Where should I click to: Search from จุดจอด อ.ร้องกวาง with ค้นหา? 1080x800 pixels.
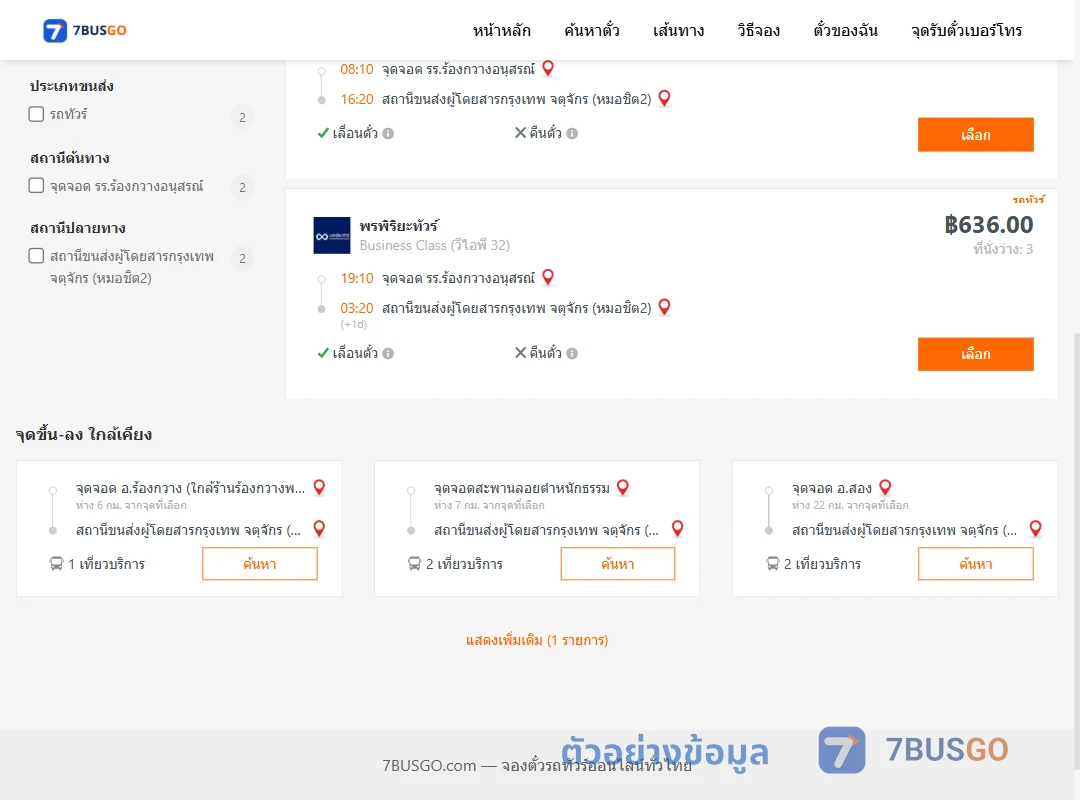[x=260, y=564]
